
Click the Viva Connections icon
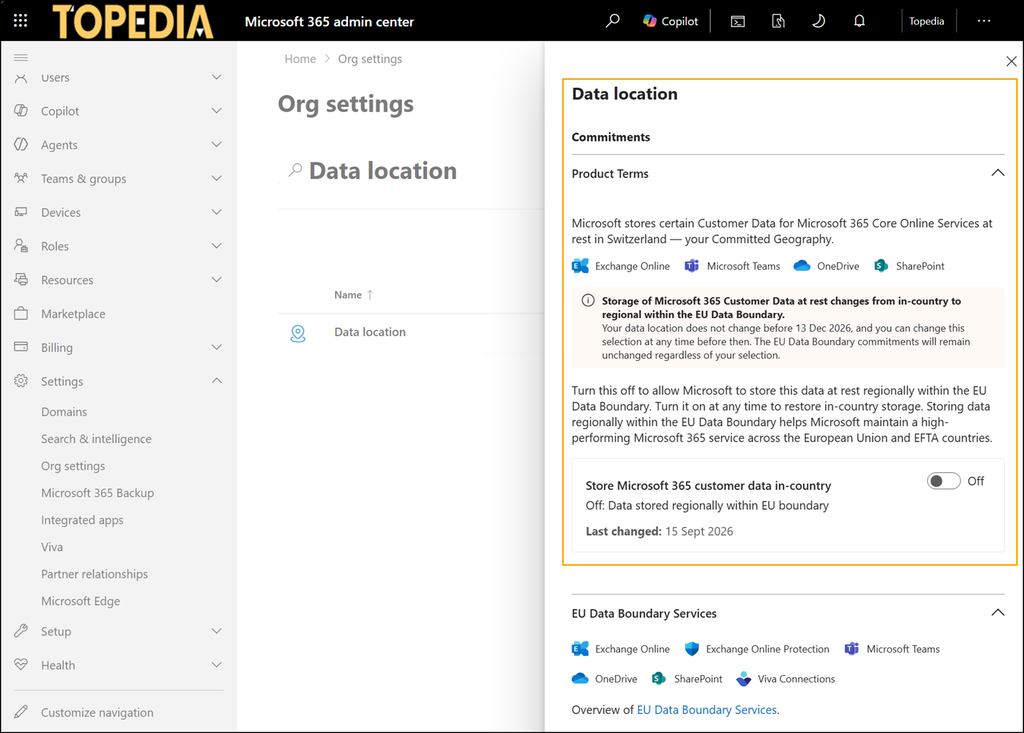click(743, 679)
